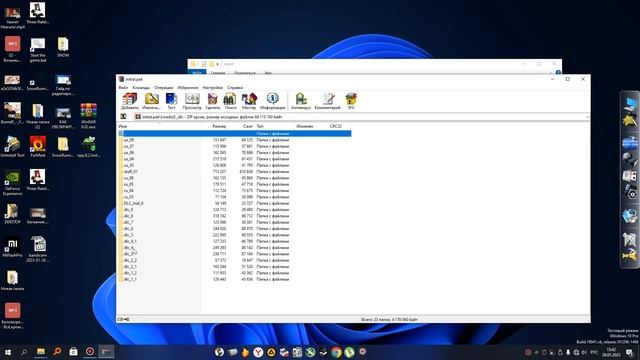
Task: Open the Избранное menu
Action: [188, 87]
